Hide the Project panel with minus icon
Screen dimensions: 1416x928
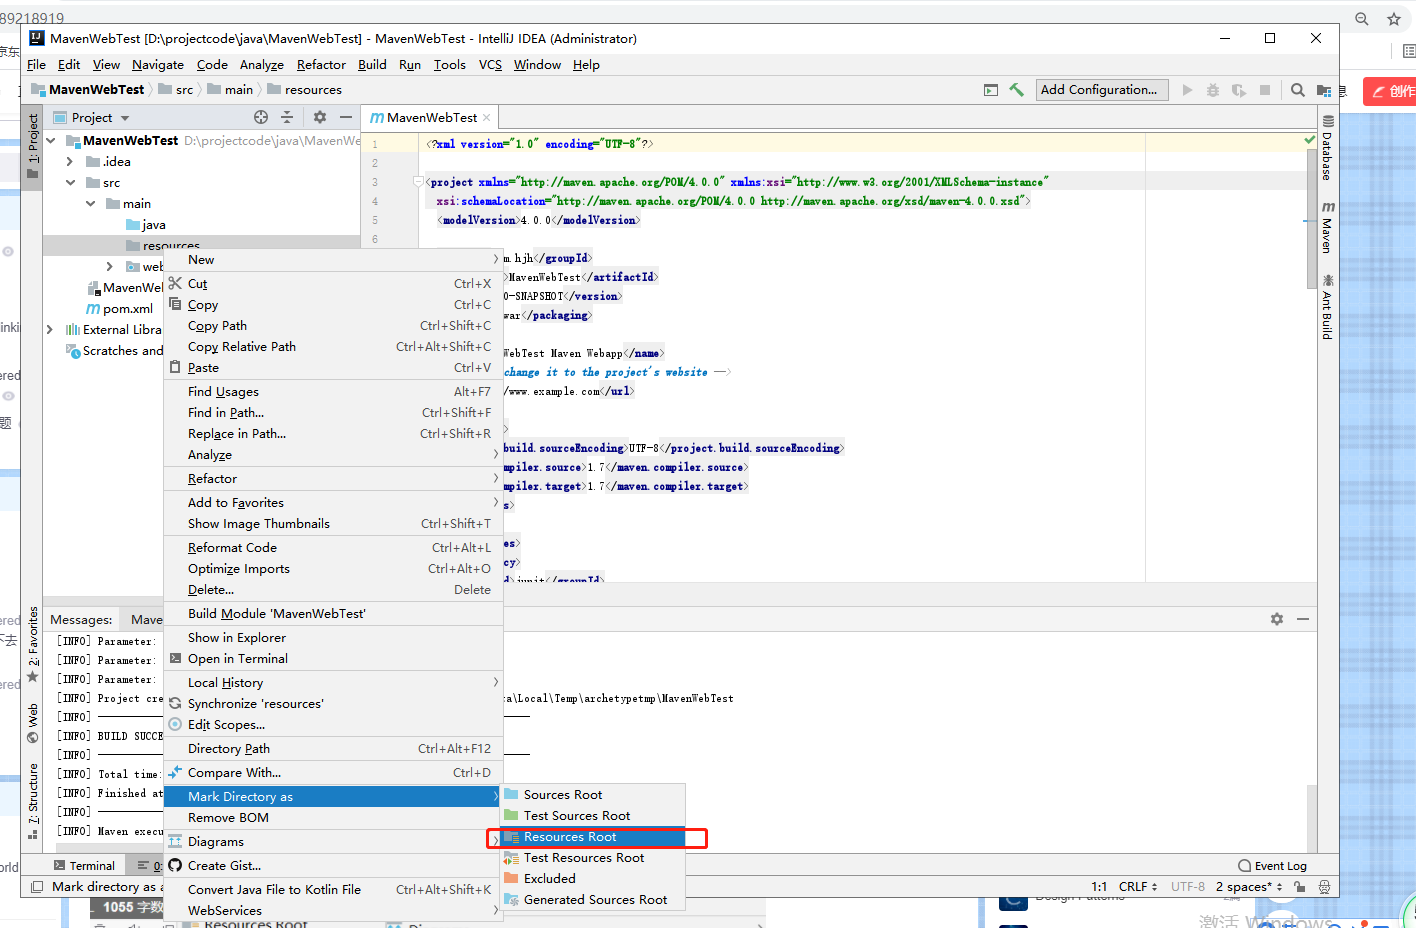346,117
